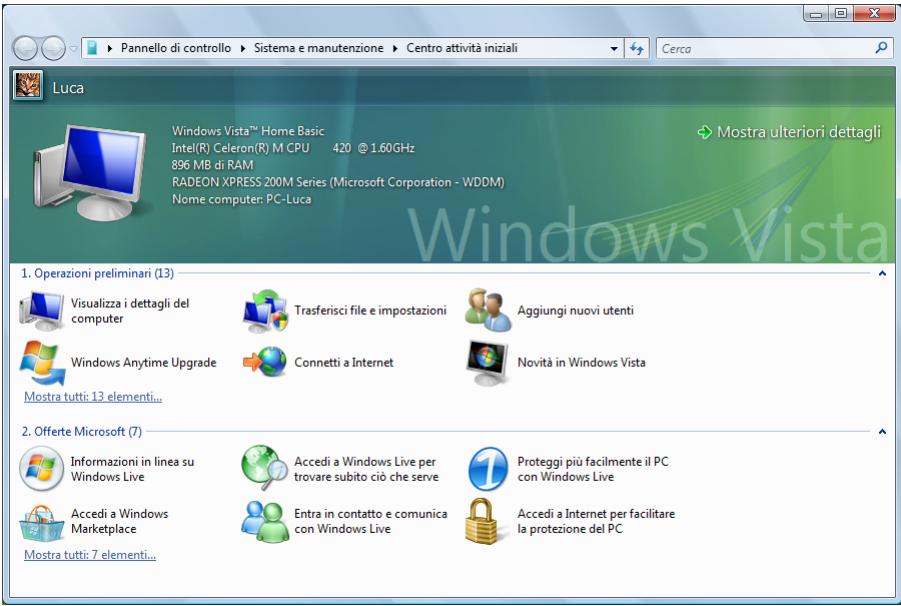This screenshot has height=606, width=901.
Task: Open Mostra tutti: 7 elementi link
Action: click(x=90, y=555)
